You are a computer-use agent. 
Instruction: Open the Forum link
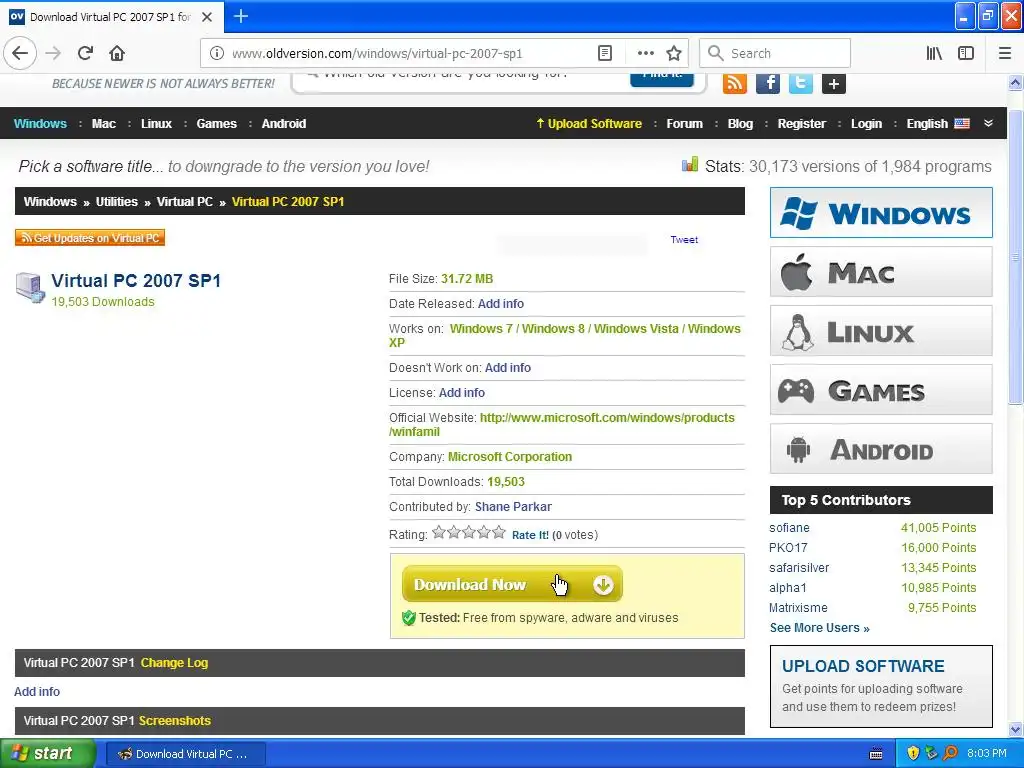684,123
